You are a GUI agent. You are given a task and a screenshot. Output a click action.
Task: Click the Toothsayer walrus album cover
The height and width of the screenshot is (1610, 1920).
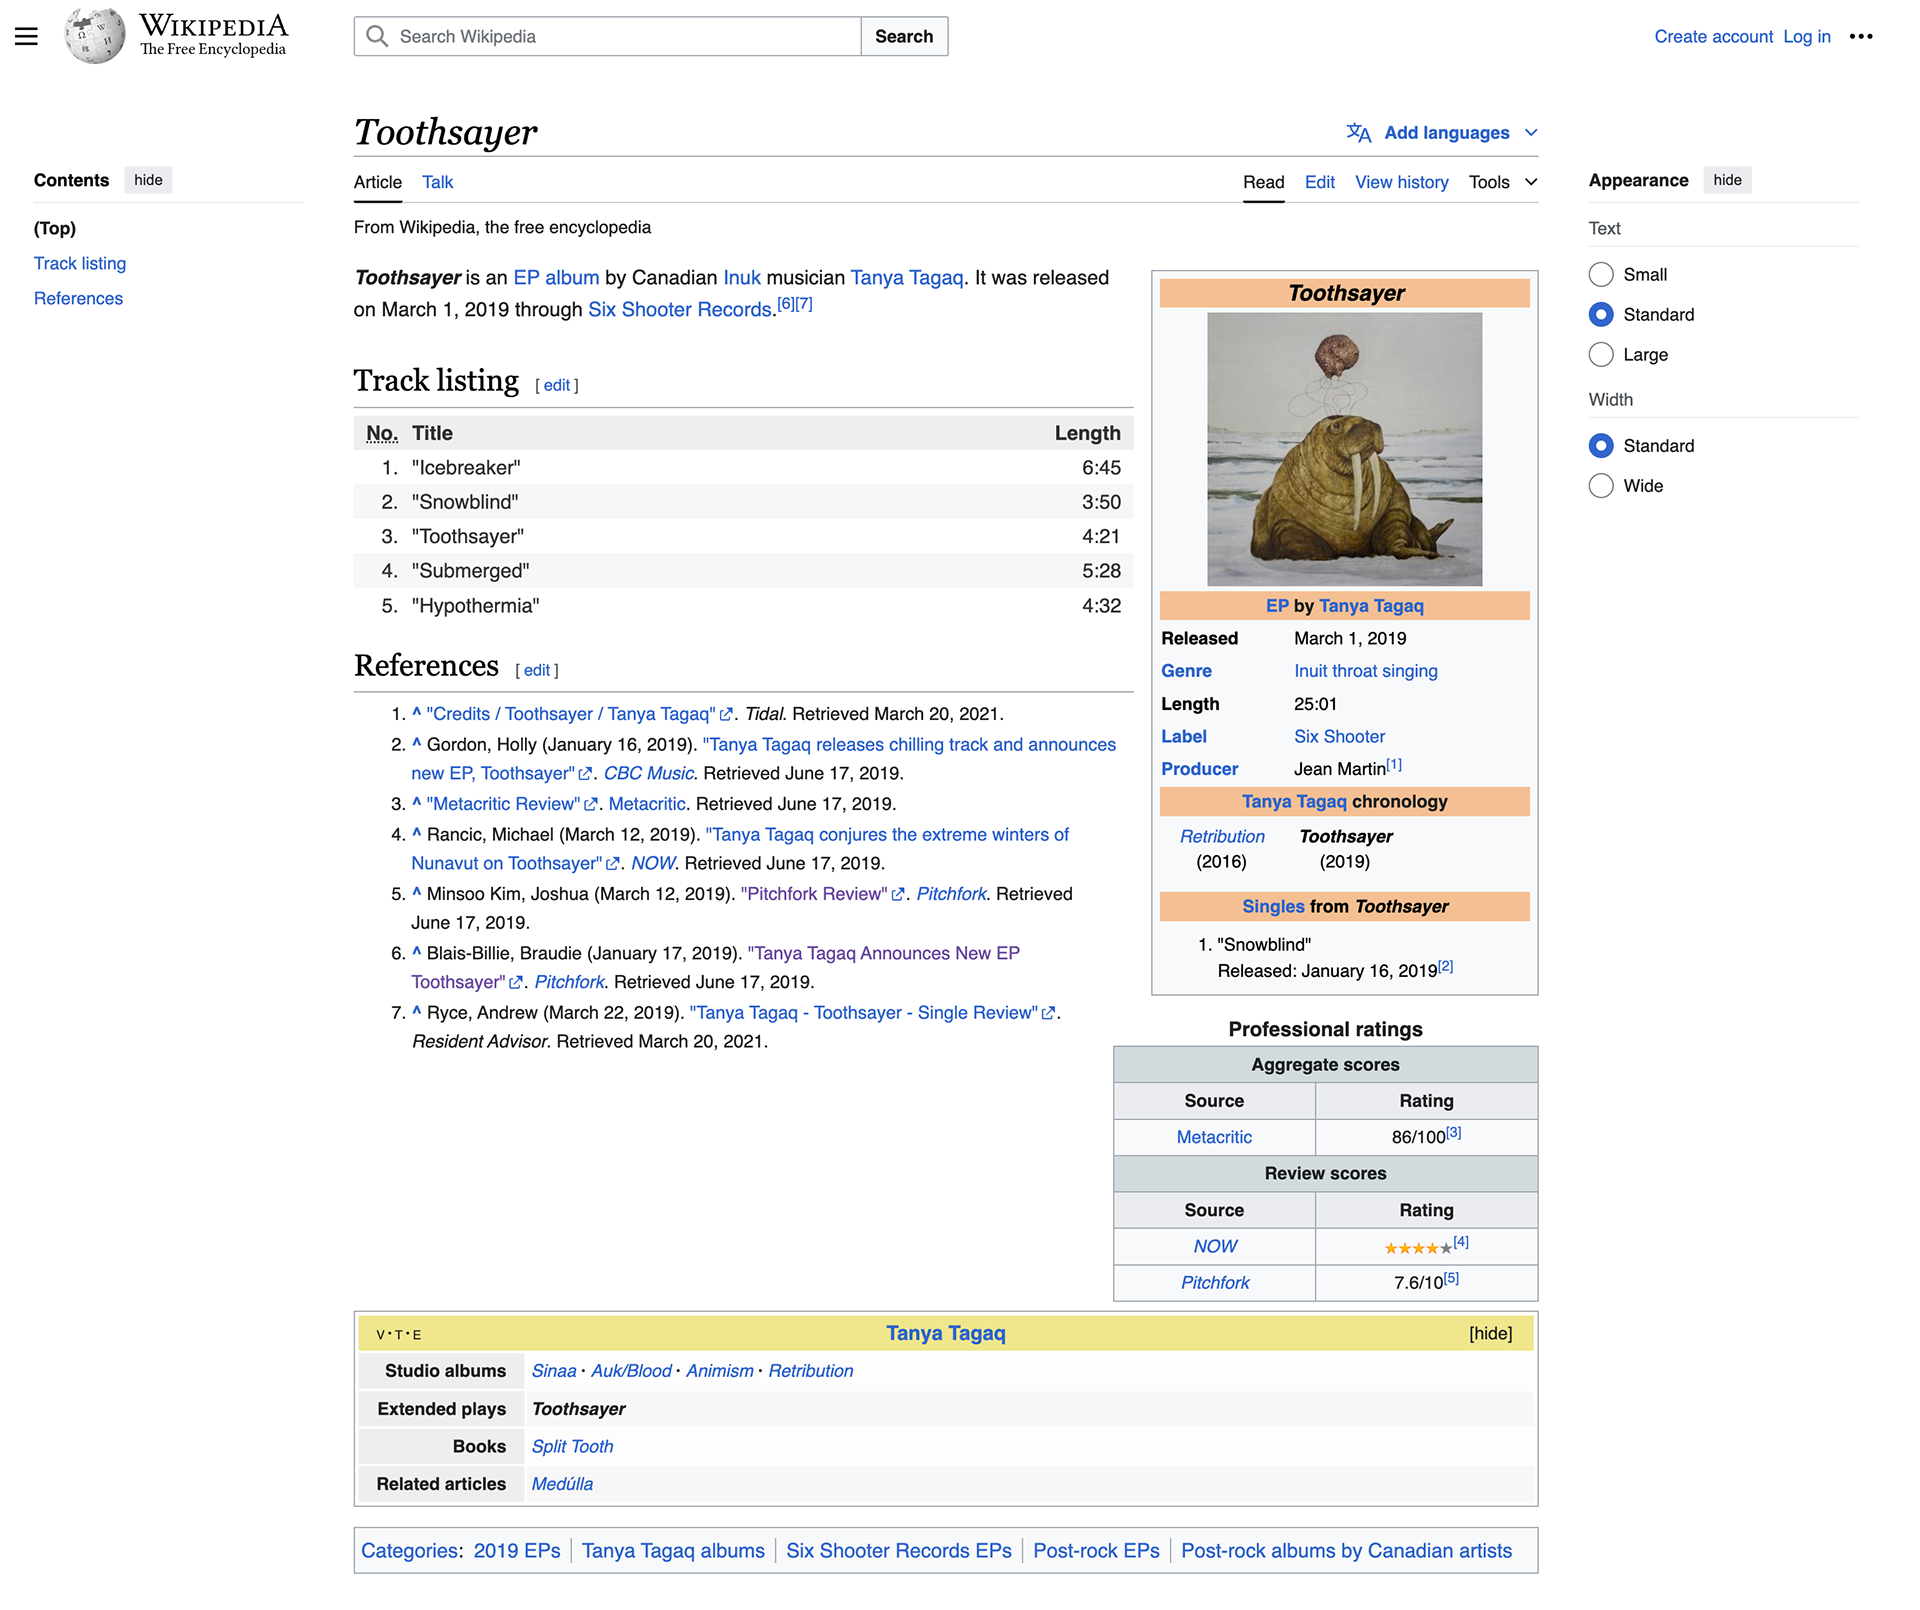[x=1344, y=449]
